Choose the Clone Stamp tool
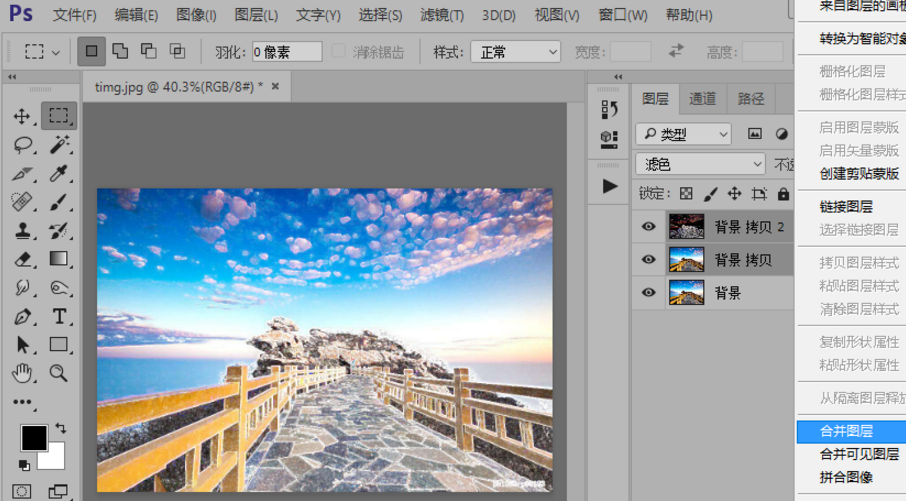Viewport: 906px width, 501px height. click(22, 230)
